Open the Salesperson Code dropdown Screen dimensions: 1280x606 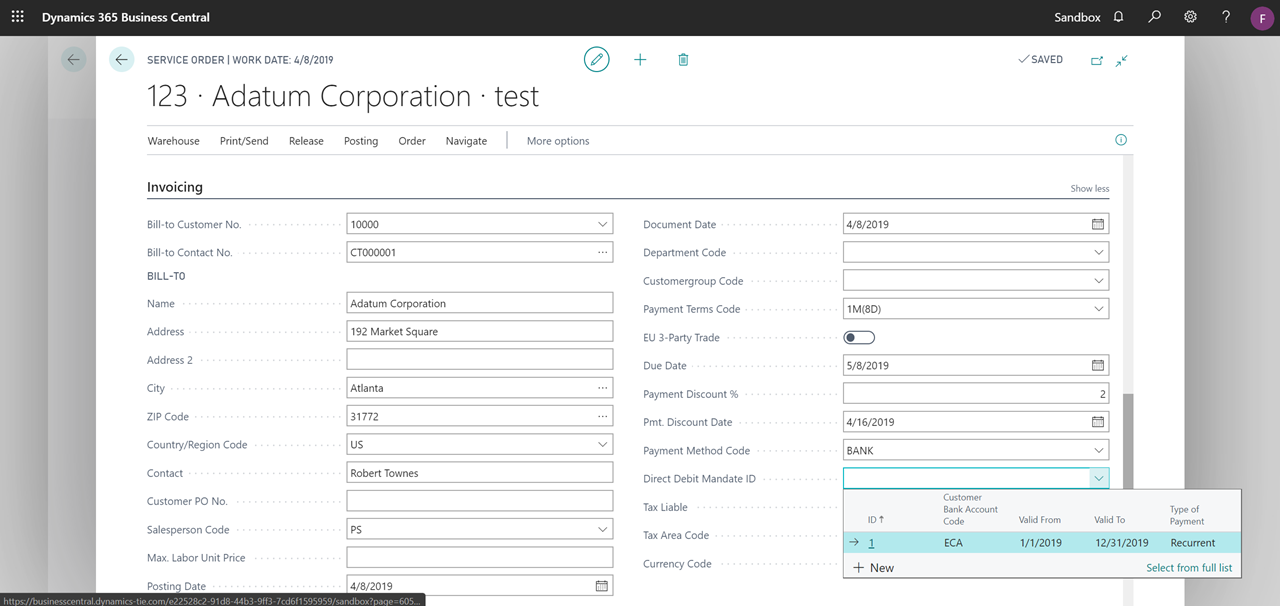(602, 530)
